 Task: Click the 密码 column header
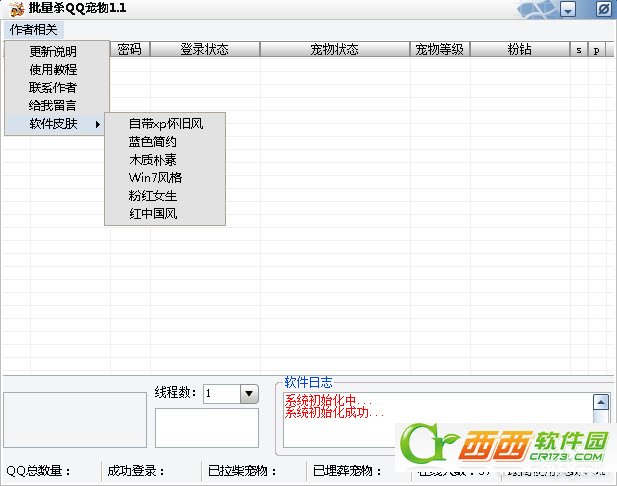pos(129,50)
